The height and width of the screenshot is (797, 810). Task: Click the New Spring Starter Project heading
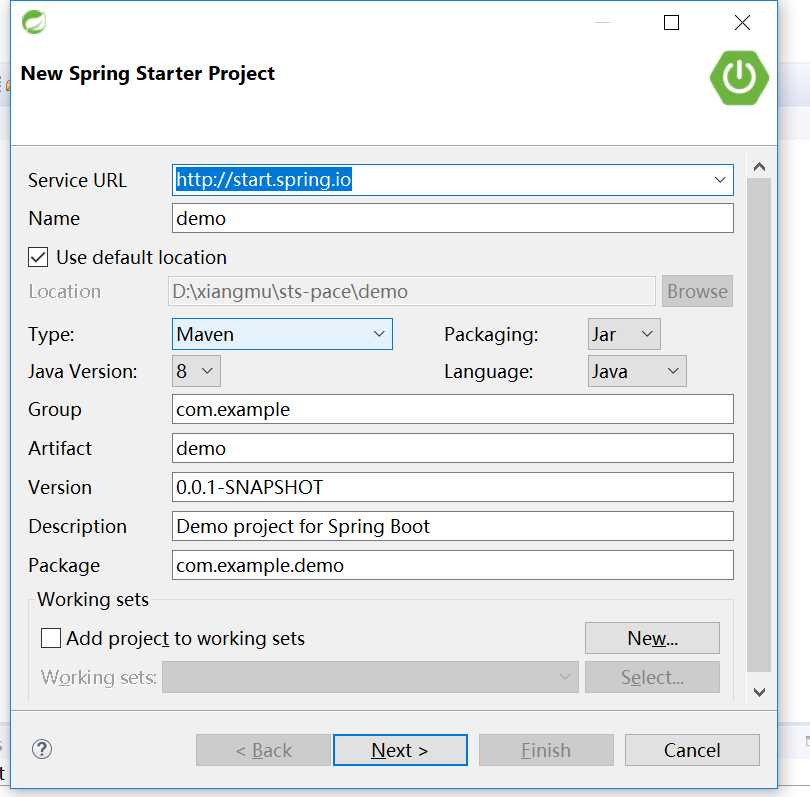click(x=148, y=74)
